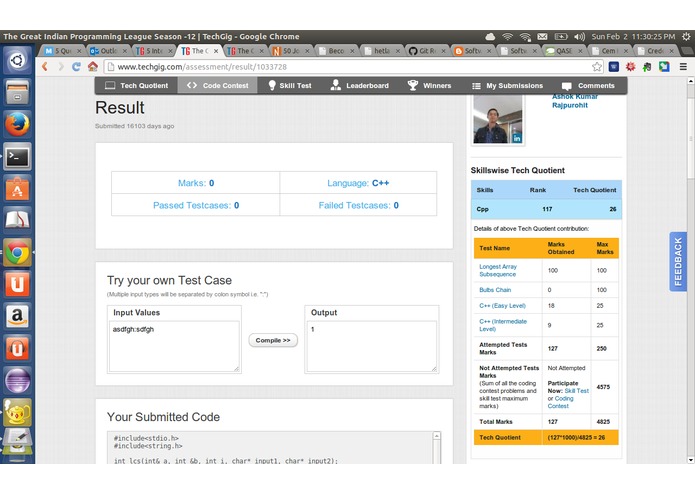This screenshot has height=494, width=695.
Task: Go to Leaderboard in navigation
Action: point(360,86)
